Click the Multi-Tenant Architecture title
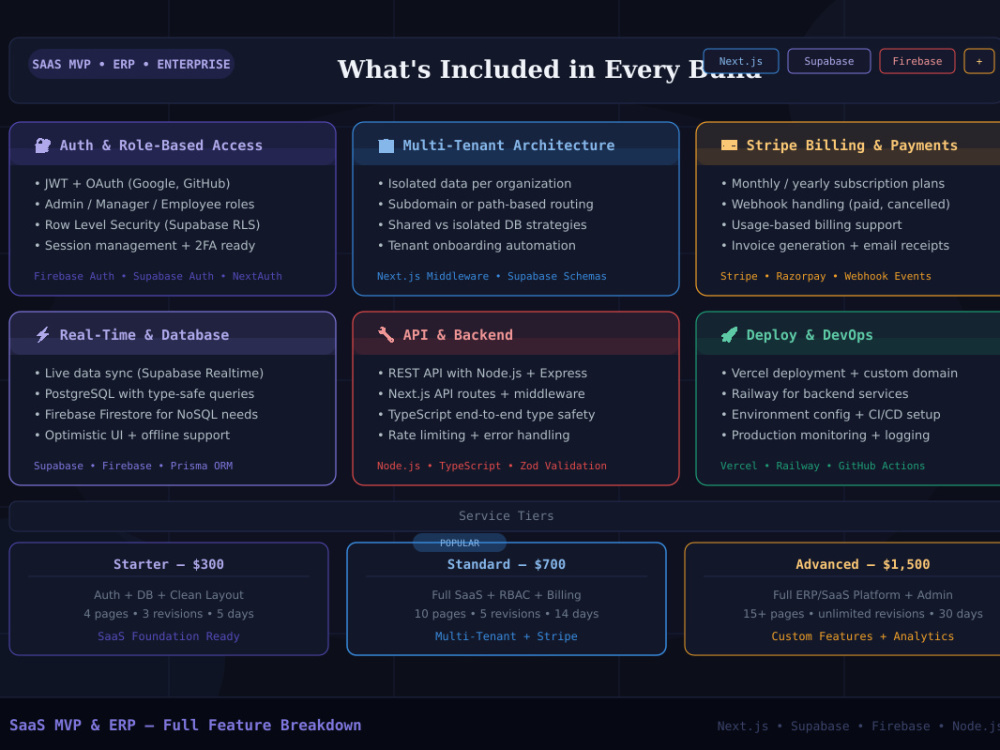 click(x=508, y=145)
